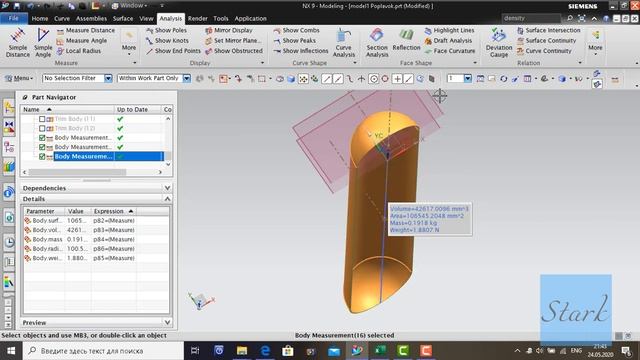Uncheck the selected Body Measurement checkbox
The height and width of the screenshot is (360, 640).
pos(42,156)
